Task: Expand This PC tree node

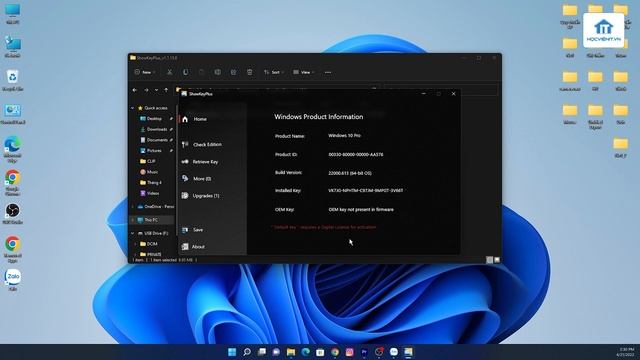Action: coord(133,220)
